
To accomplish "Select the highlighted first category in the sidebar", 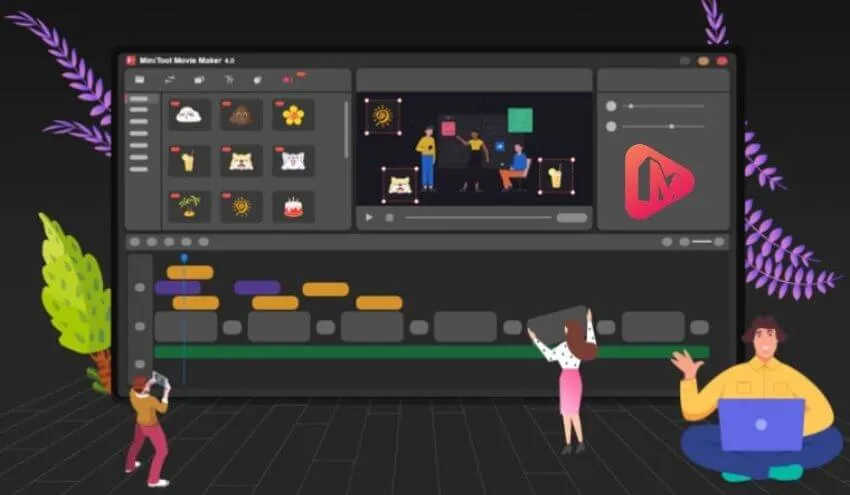I will pyautogui.click(x=139, y=99).
